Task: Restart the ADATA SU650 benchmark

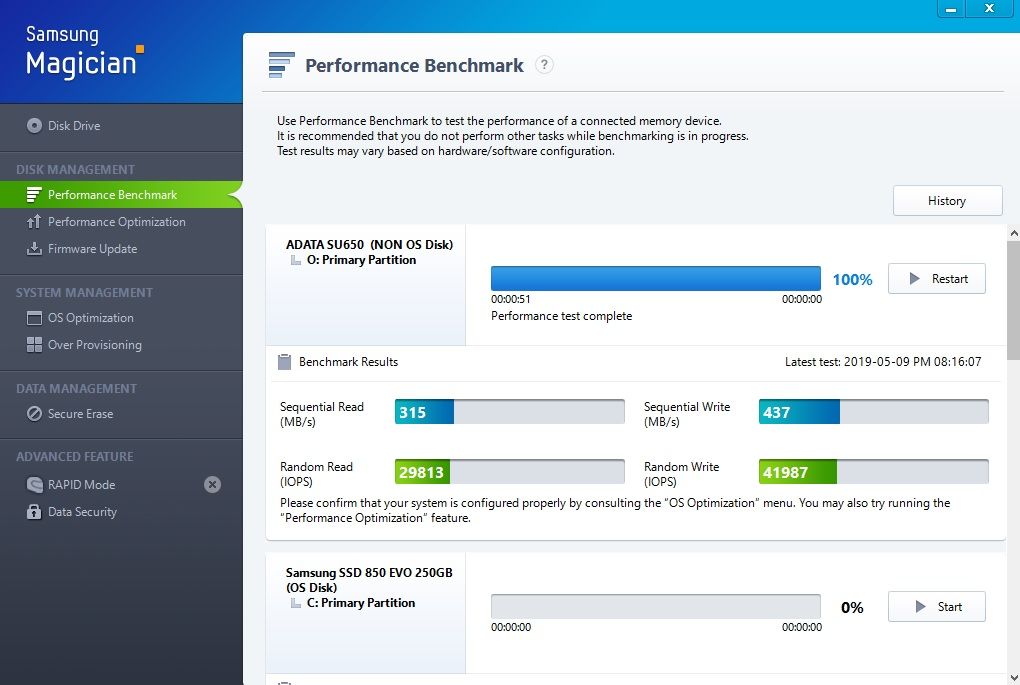Action: [x=937, y=278]
